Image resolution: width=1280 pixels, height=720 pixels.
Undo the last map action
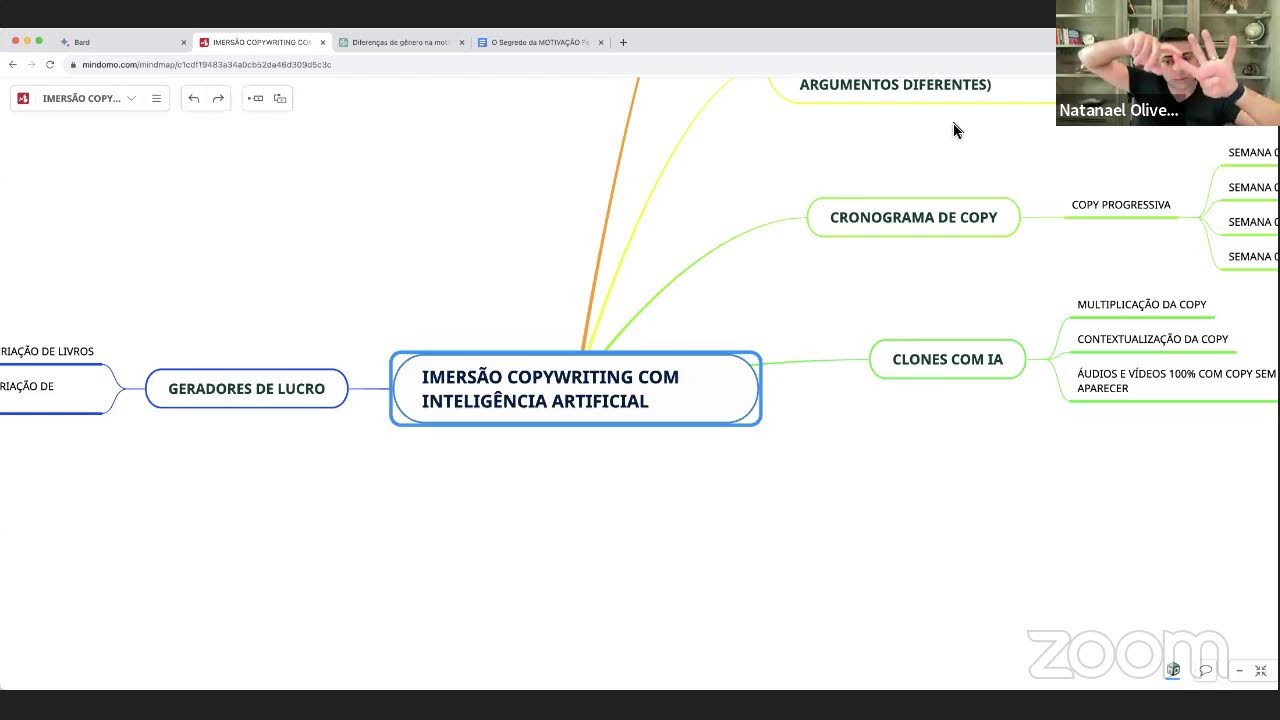194,98
